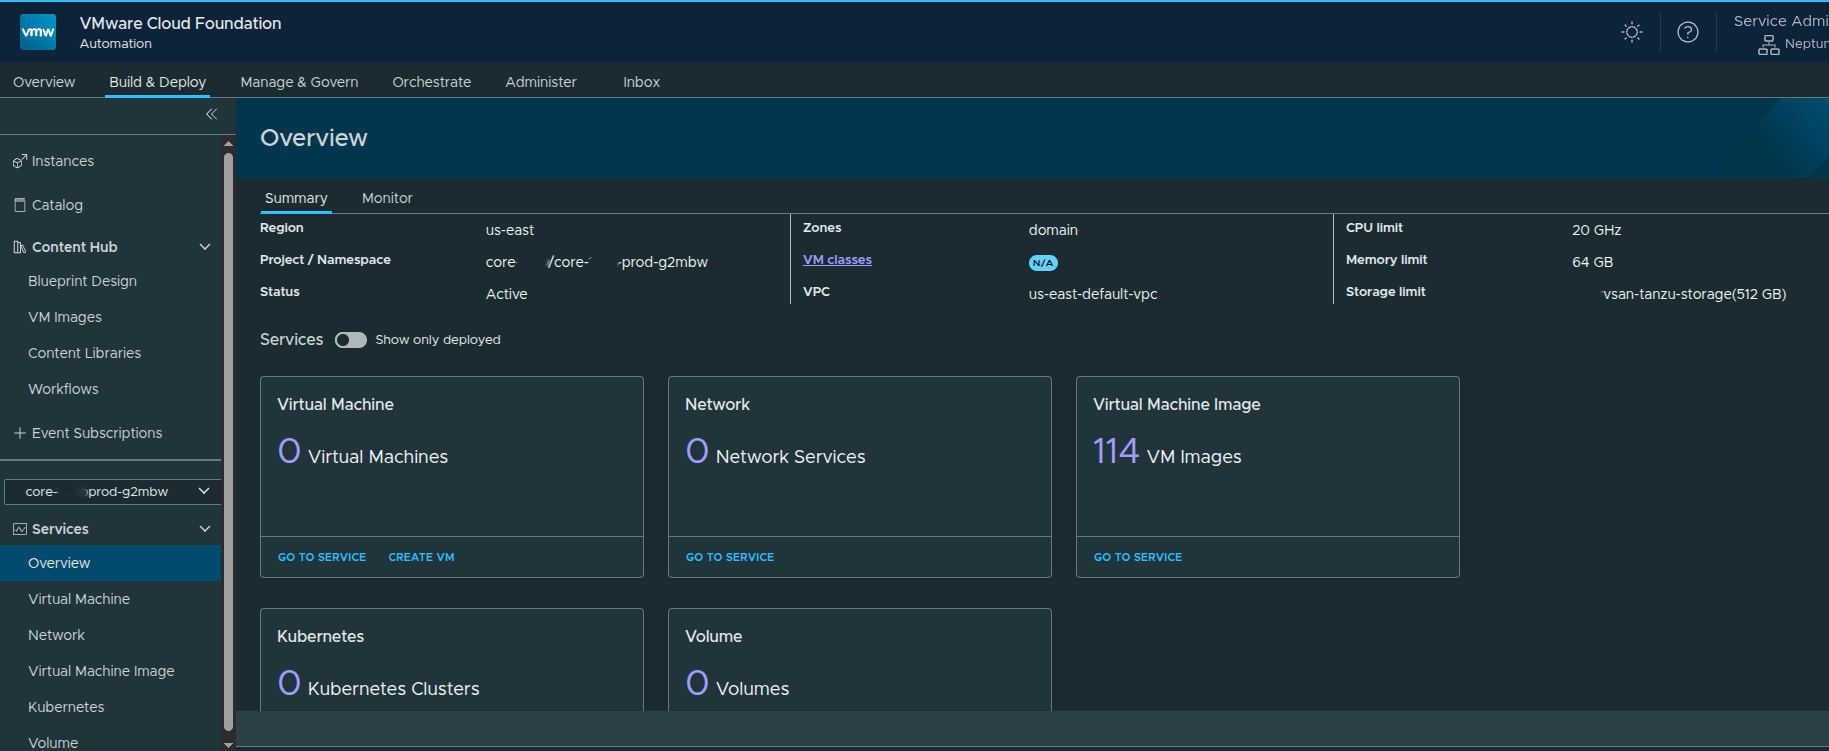Toggle Show only deployed switch
Viewport: 1829px width, 751px height.
(351, 340)
